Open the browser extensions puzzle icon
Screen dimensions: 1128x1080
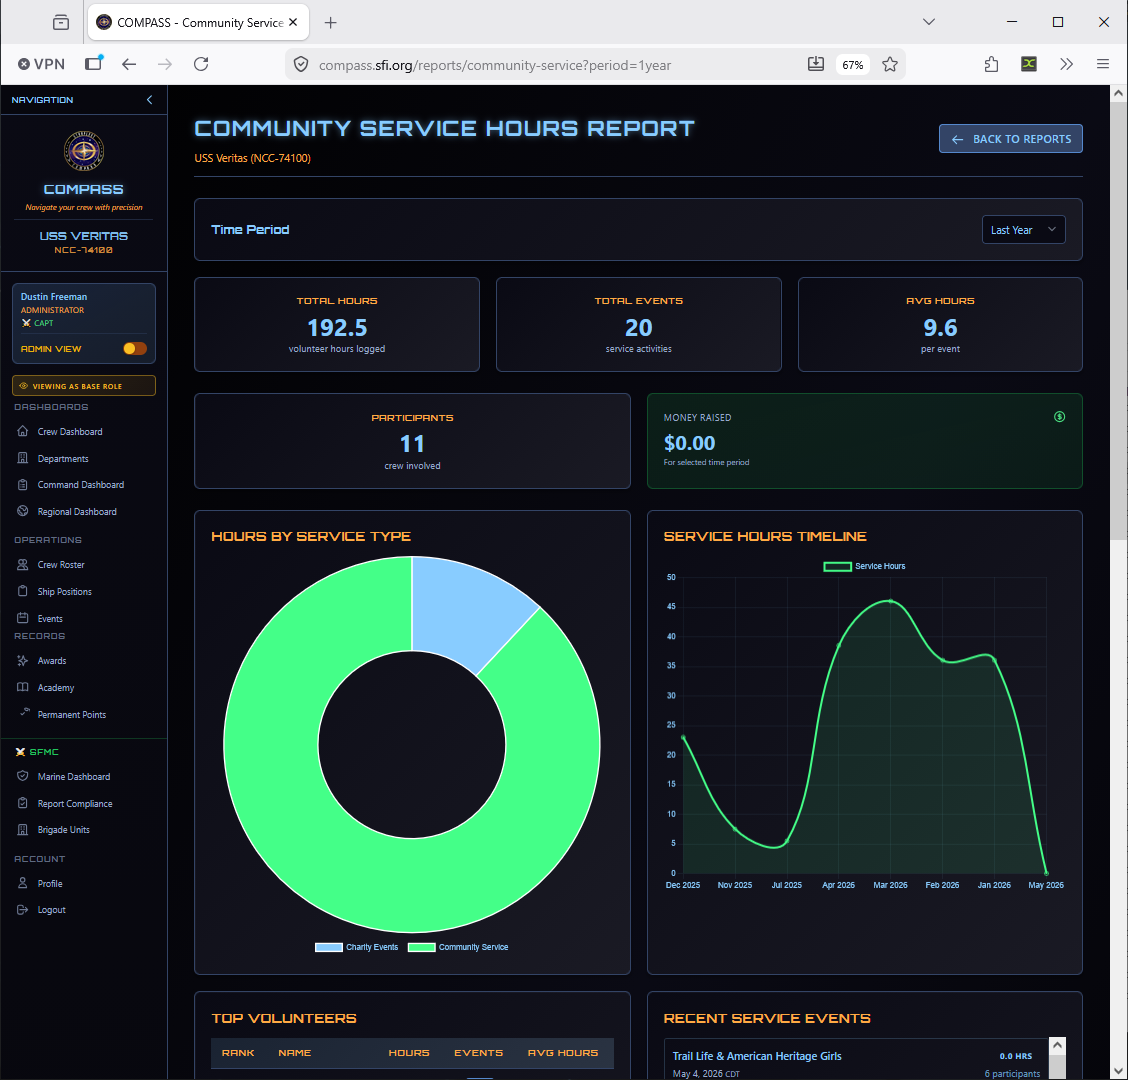click(991, 64)
